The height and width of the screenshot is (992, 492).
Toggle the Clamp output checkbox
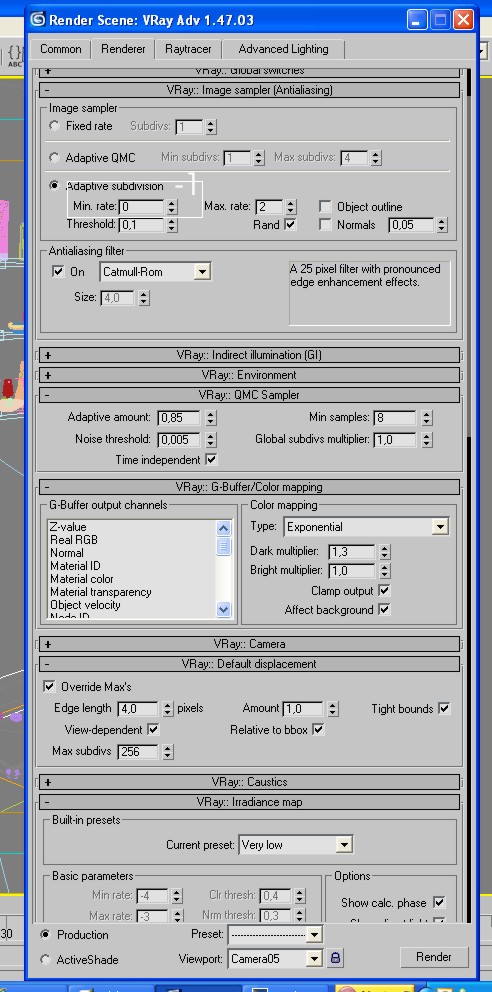pos(384,590)
